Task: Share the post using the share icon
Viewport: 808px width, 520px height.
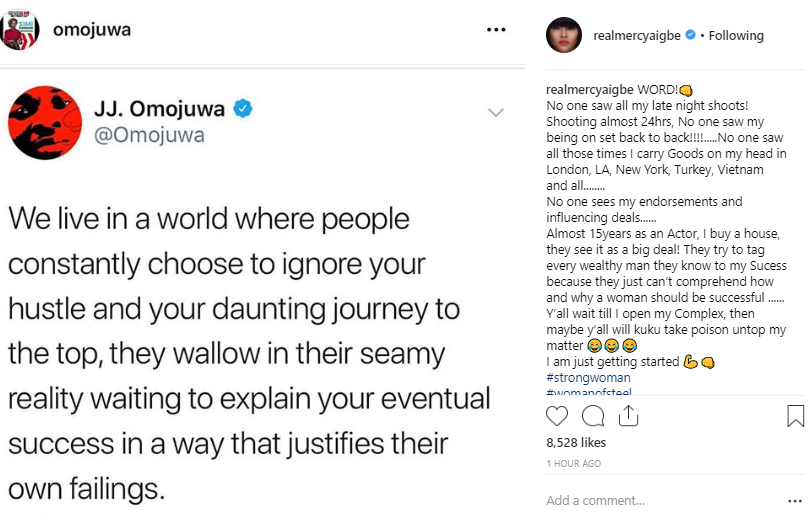Action: [x=628, y=414]
